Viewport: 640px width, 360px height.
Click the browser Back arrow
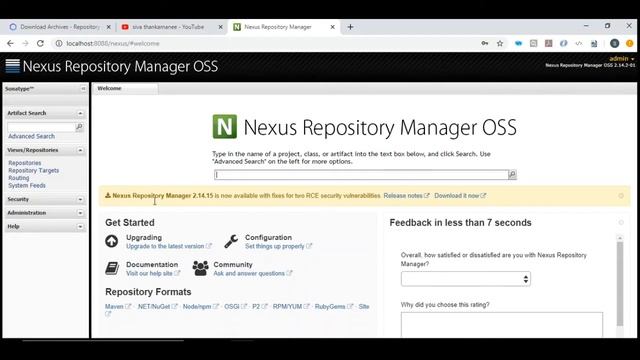tap(10, 43)
